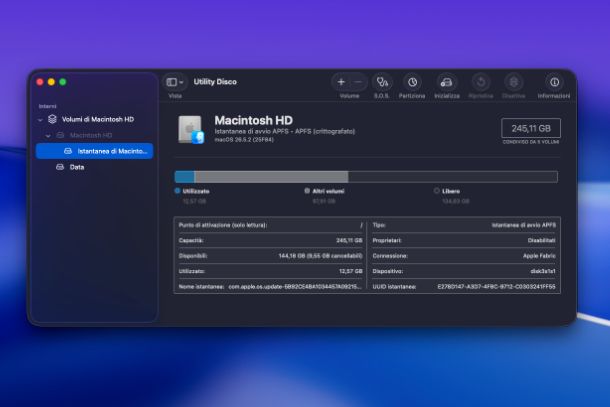Click the Proprietari value Disabilitati
610x407 pixels.
(542, 240)
